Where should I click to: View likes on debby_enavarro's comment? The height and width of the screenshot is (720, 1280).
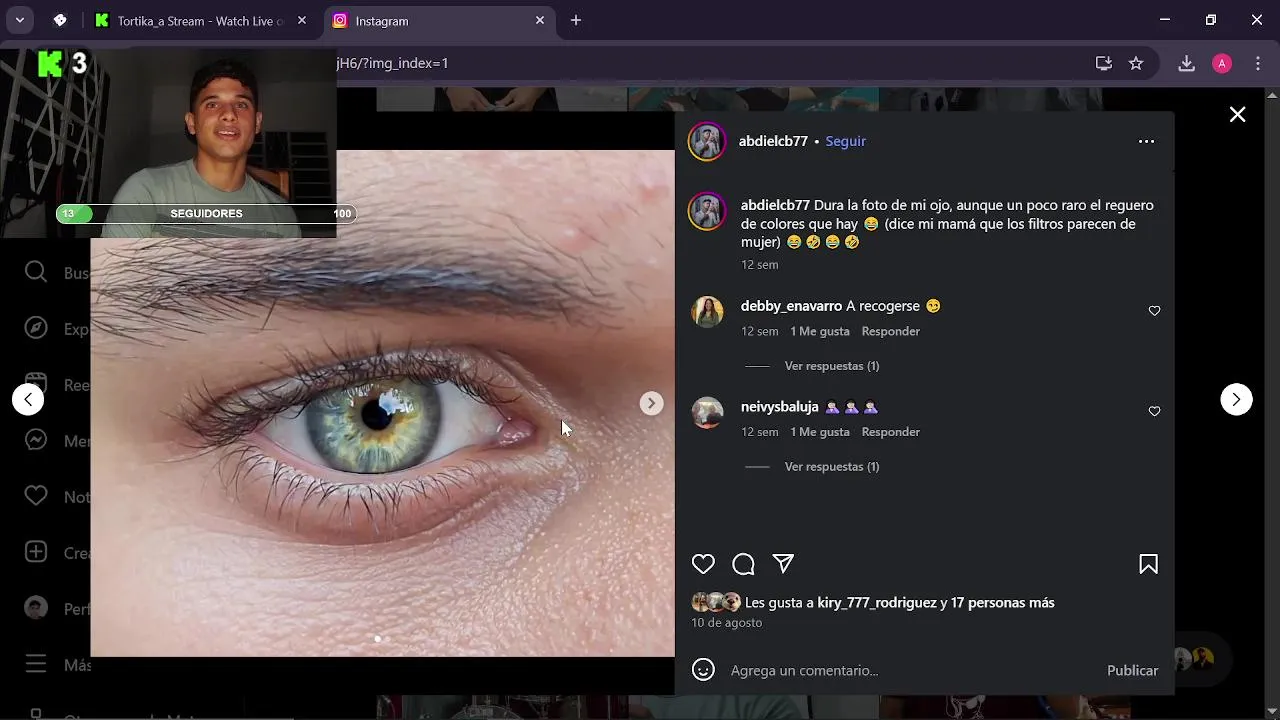coord(820,331)
